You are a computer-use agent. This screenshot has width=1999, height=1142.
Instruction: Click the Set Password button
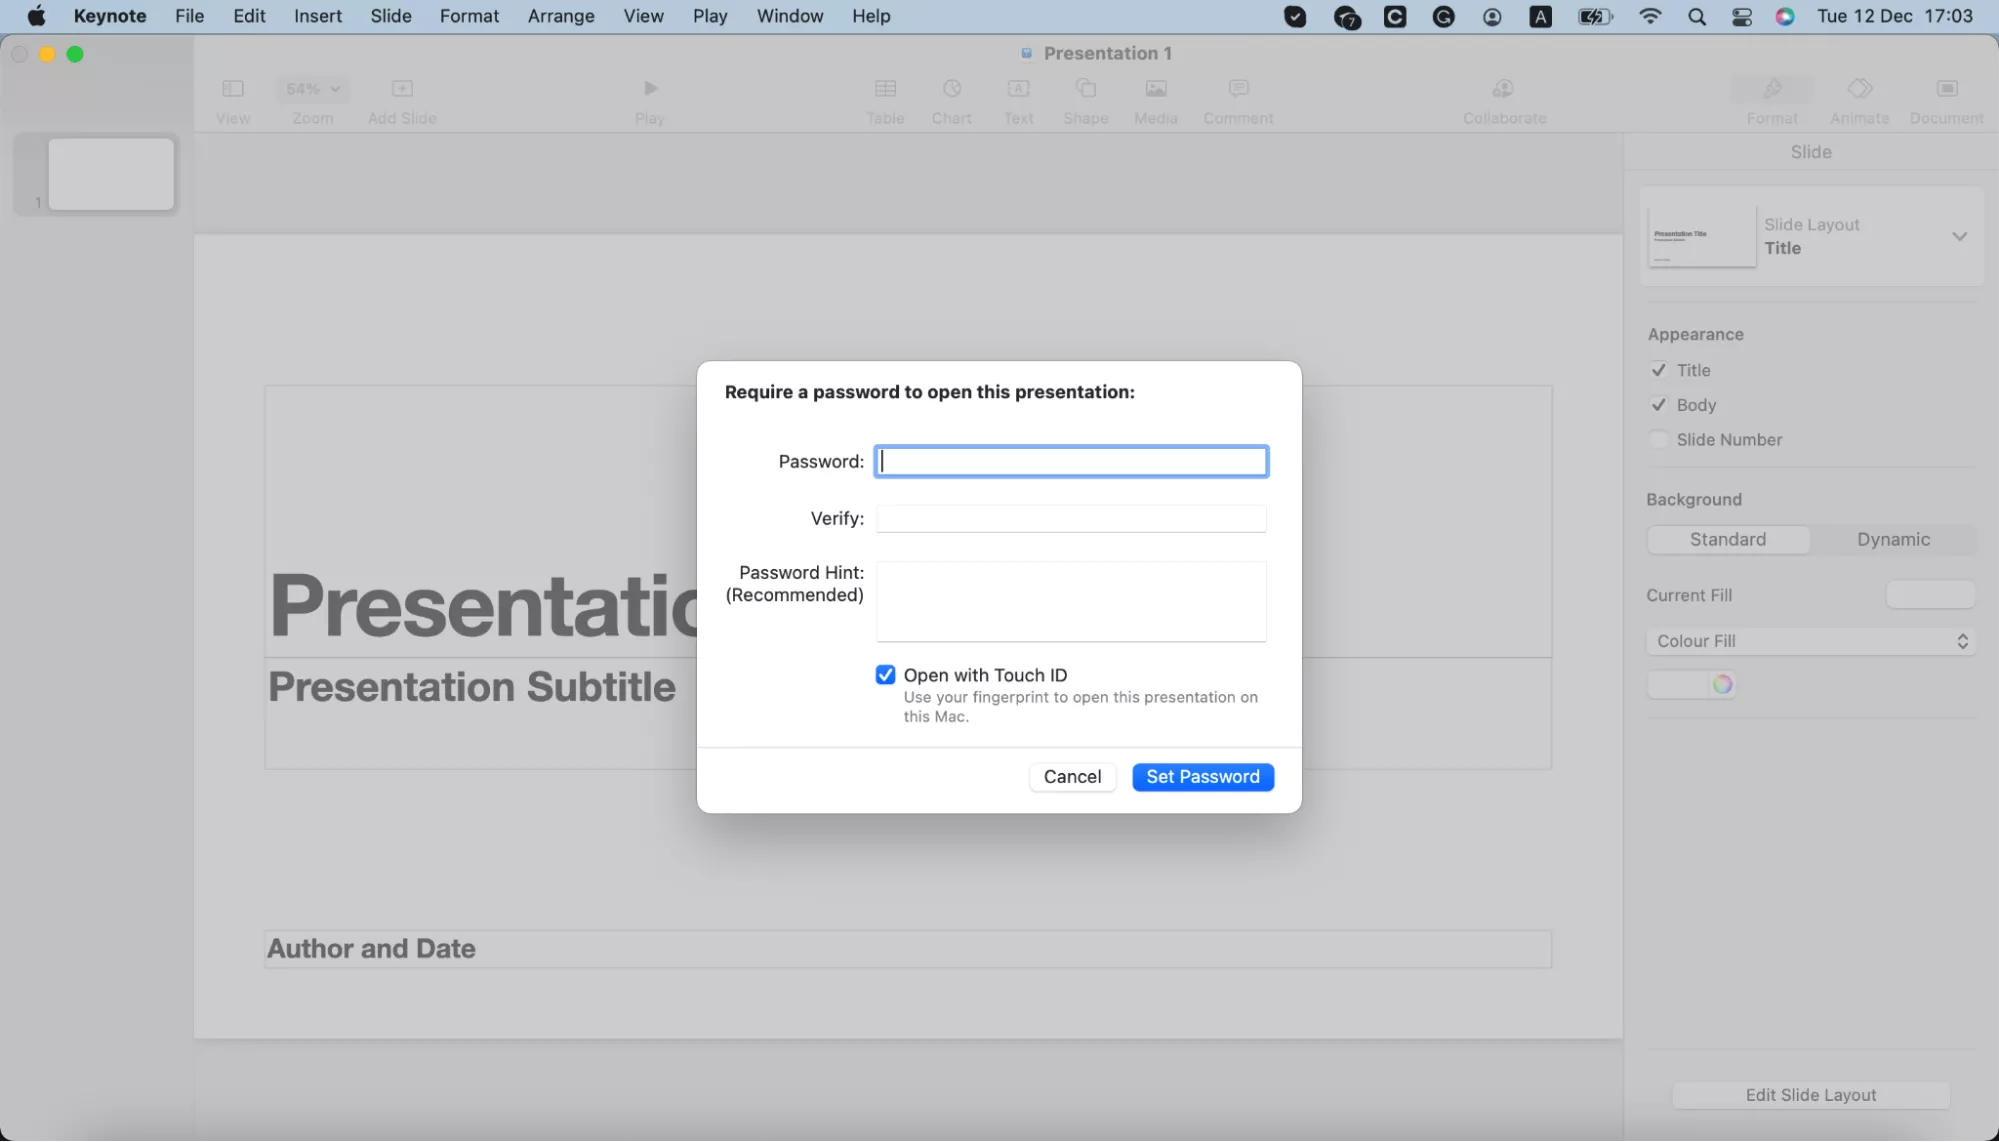click(x=1202, y=776)
